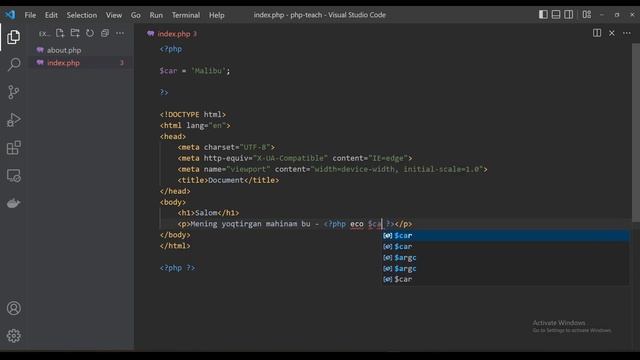Split the editor right
This screenshot has height=360, width=640.
(x=597, y=33)
